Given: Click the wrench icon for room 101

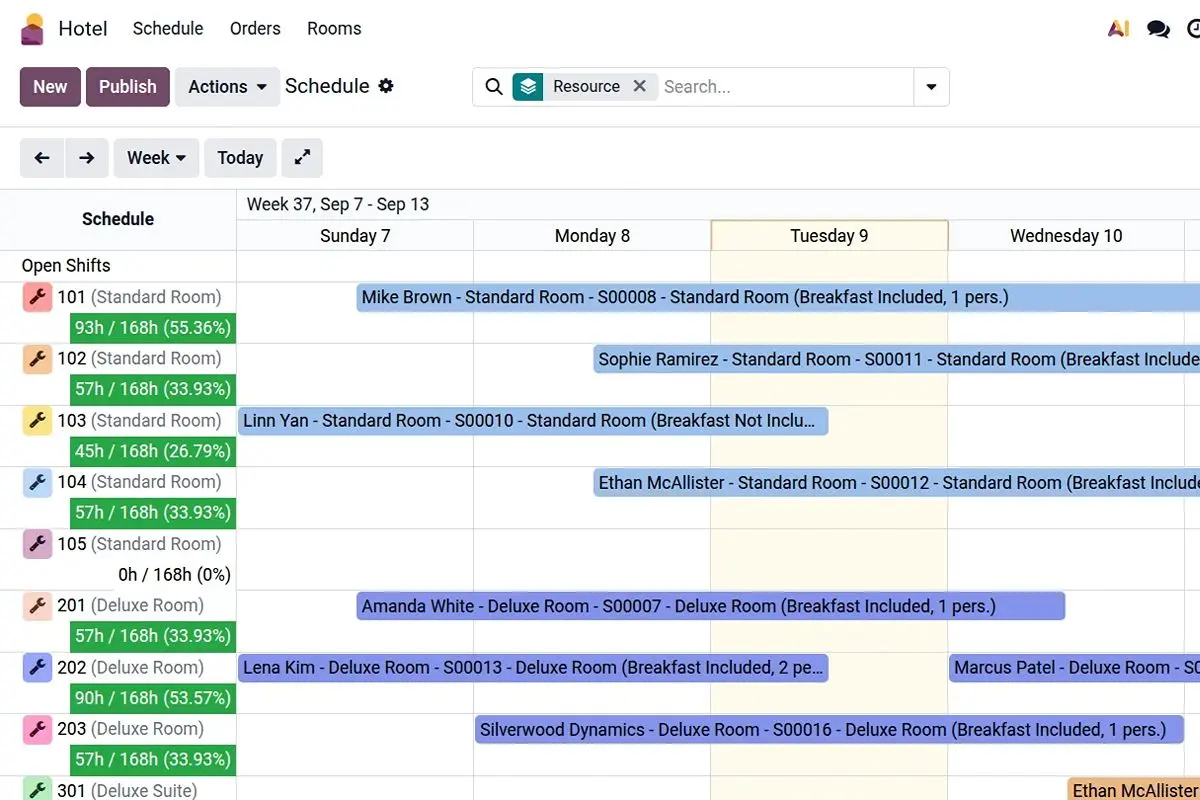Looking at the screenshot, I should pyautogui.click(x=38, y=297).
